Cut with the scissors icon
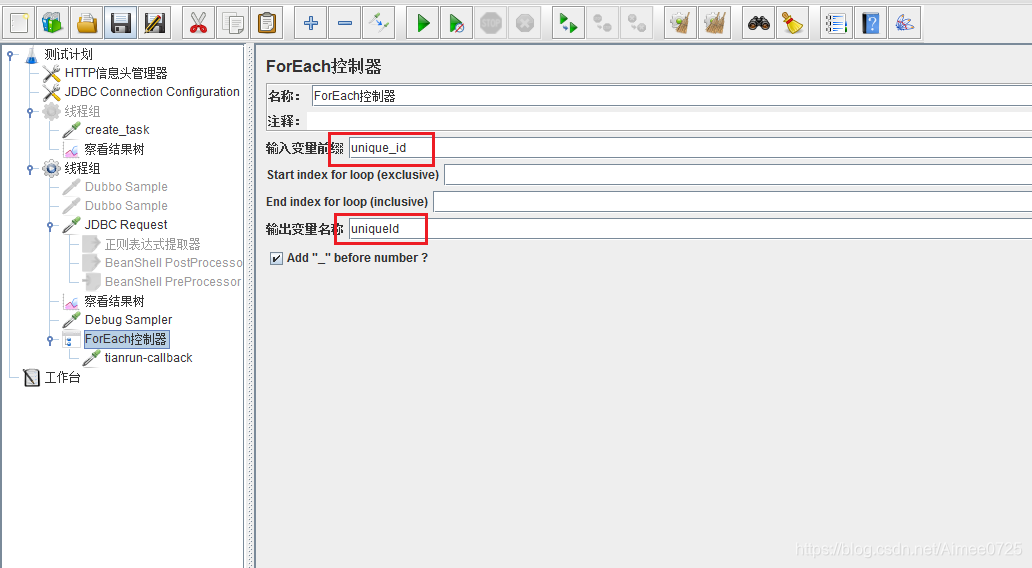 (198, 23)
